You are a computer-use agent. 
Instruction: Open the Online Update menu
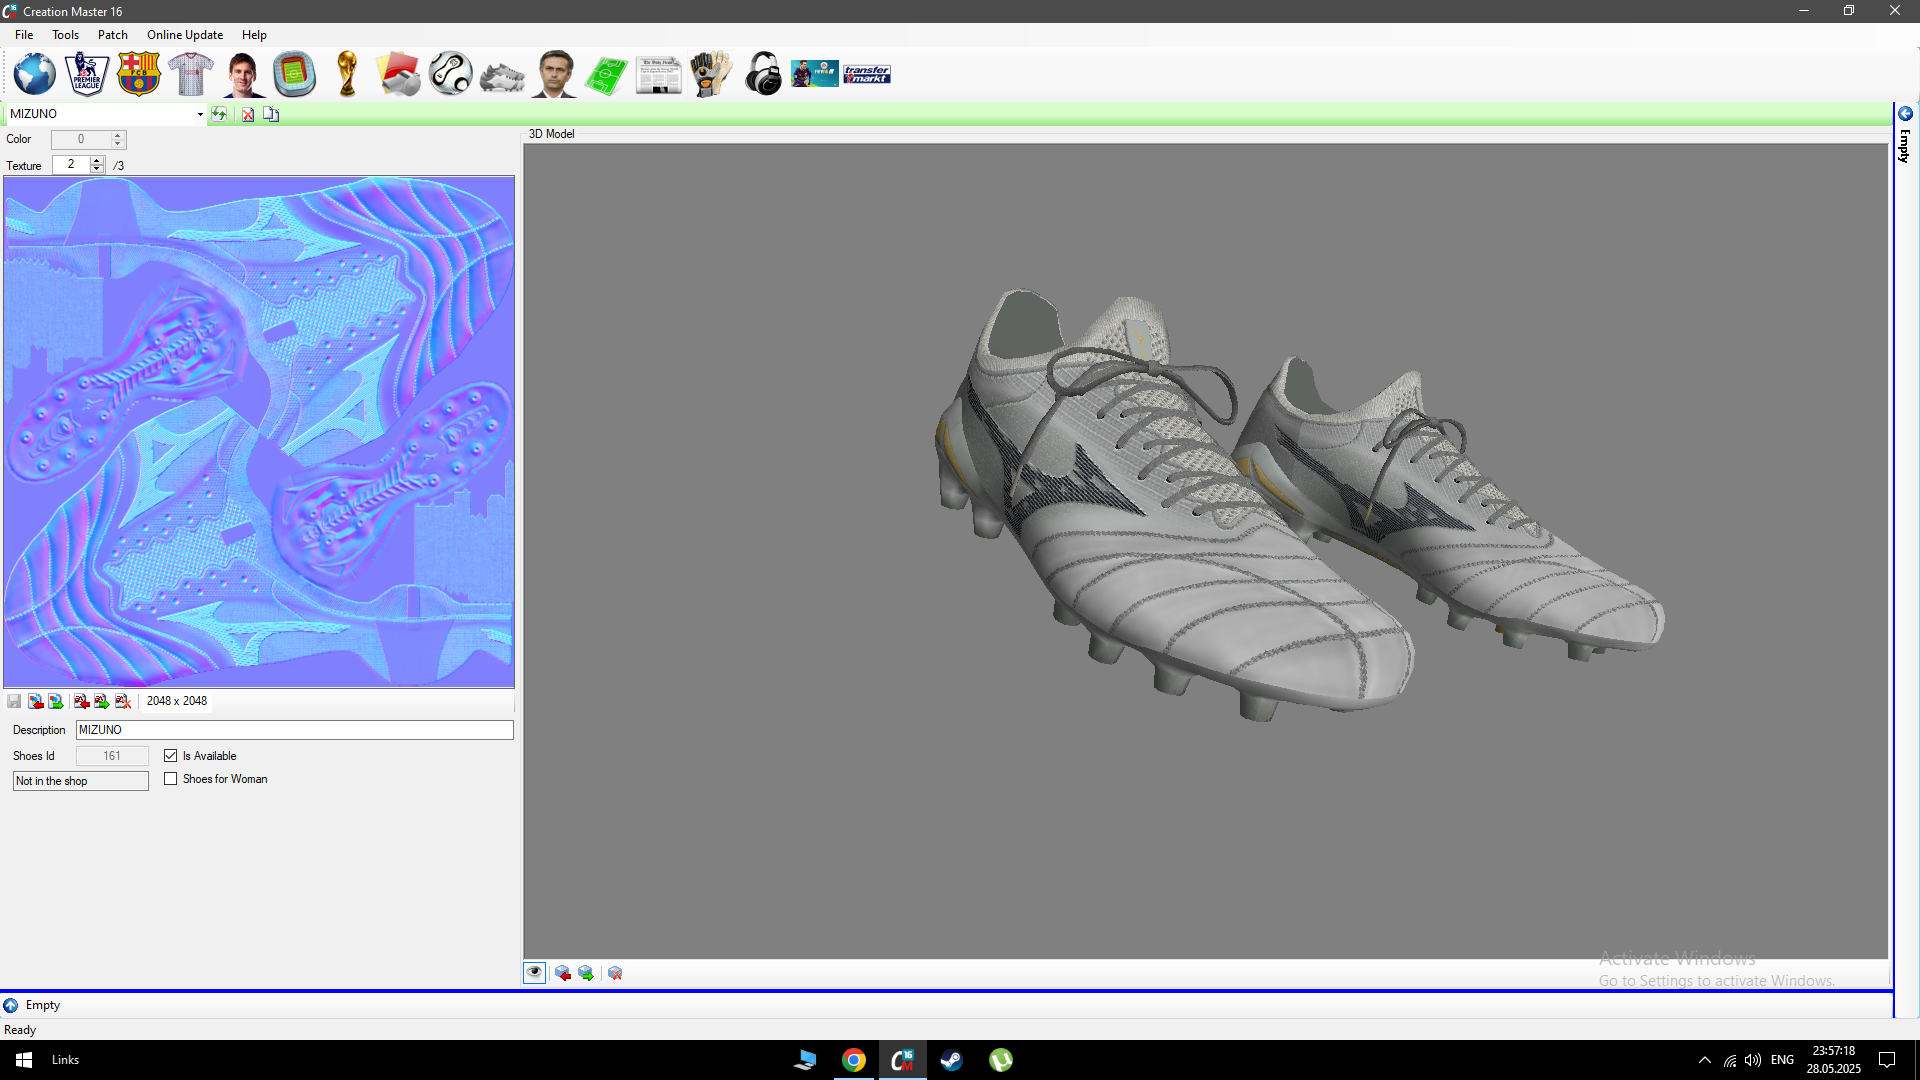185,35
